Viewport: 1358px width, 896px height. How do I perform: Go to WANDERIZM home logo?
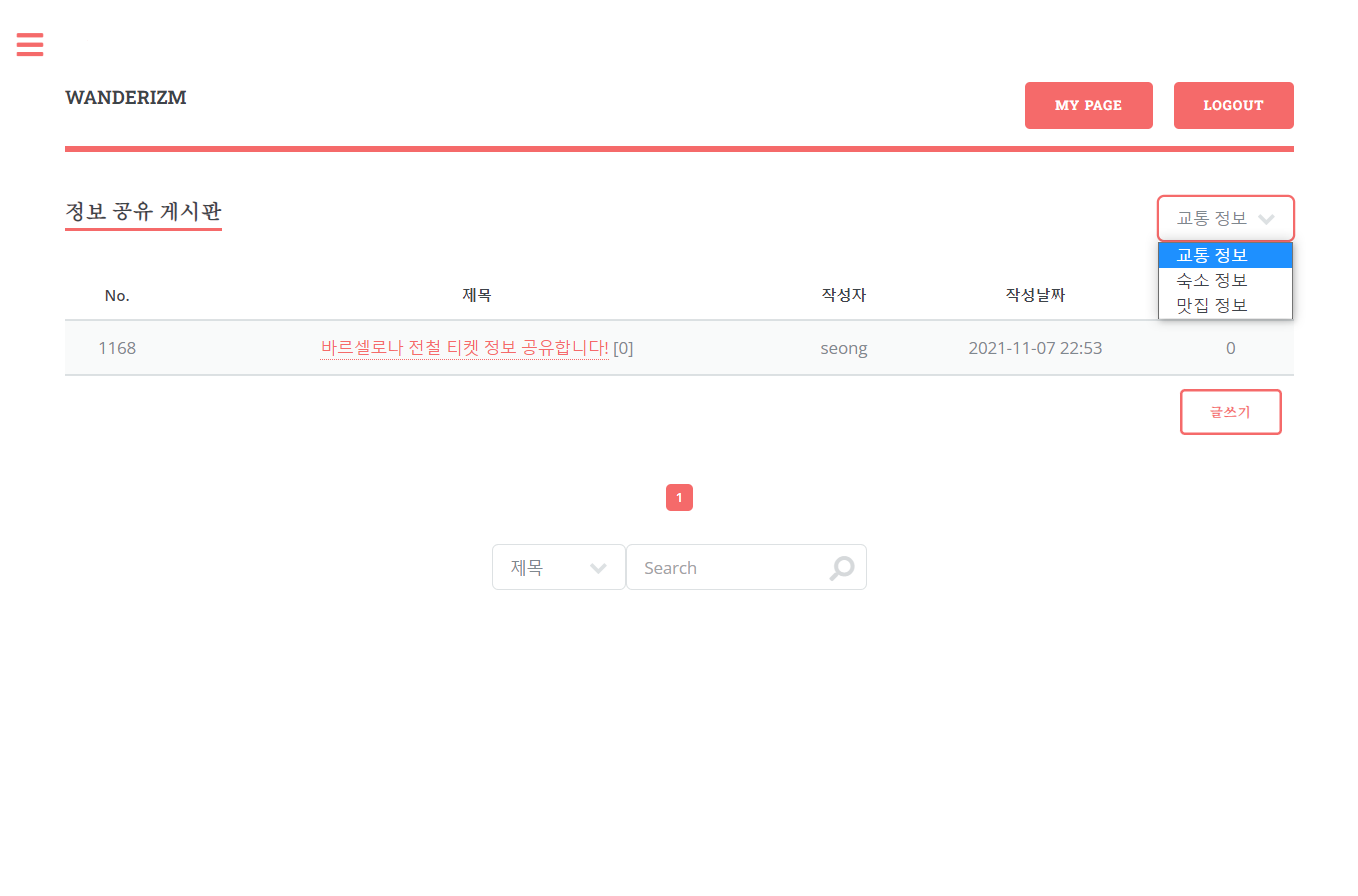coord(126,98)
